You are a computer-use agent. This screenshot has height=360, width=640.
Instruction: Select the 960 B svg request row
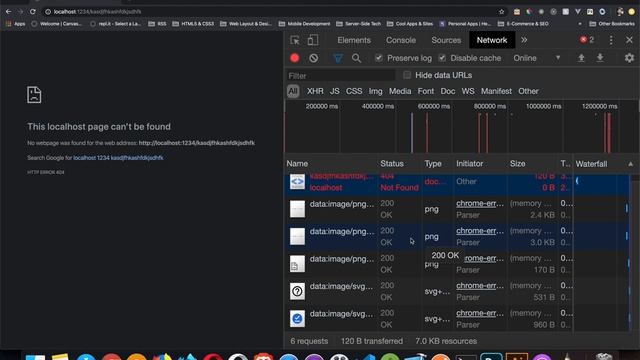tap(457, 318)
